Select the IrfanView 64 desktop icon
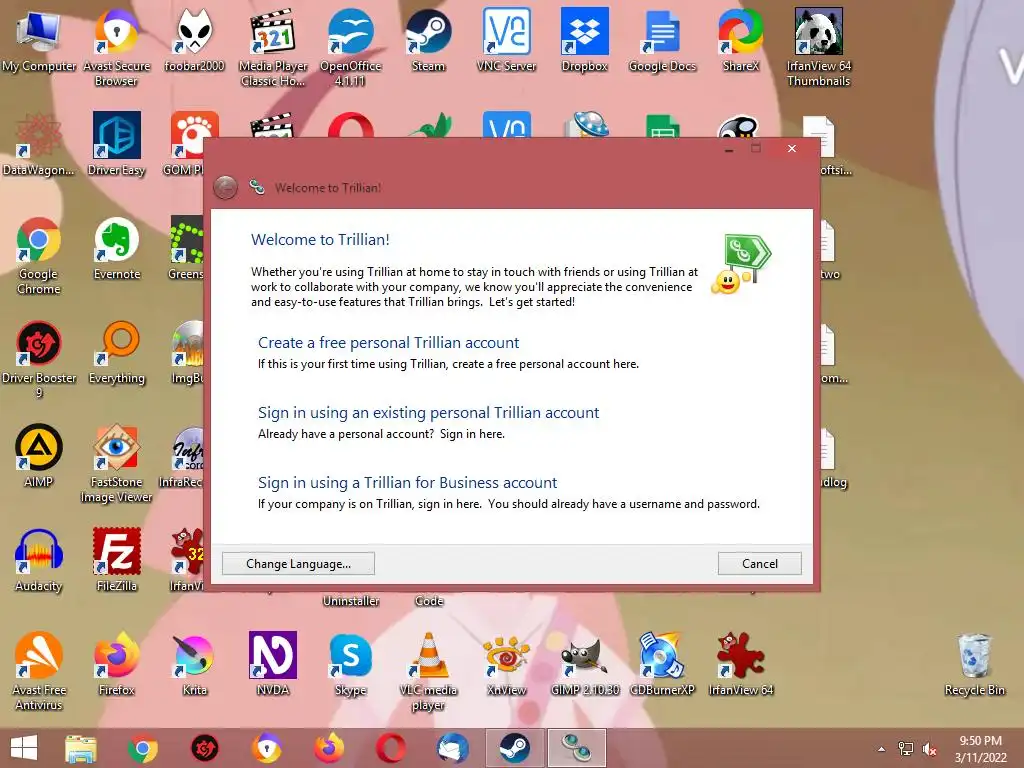 (x=741, y=664)
